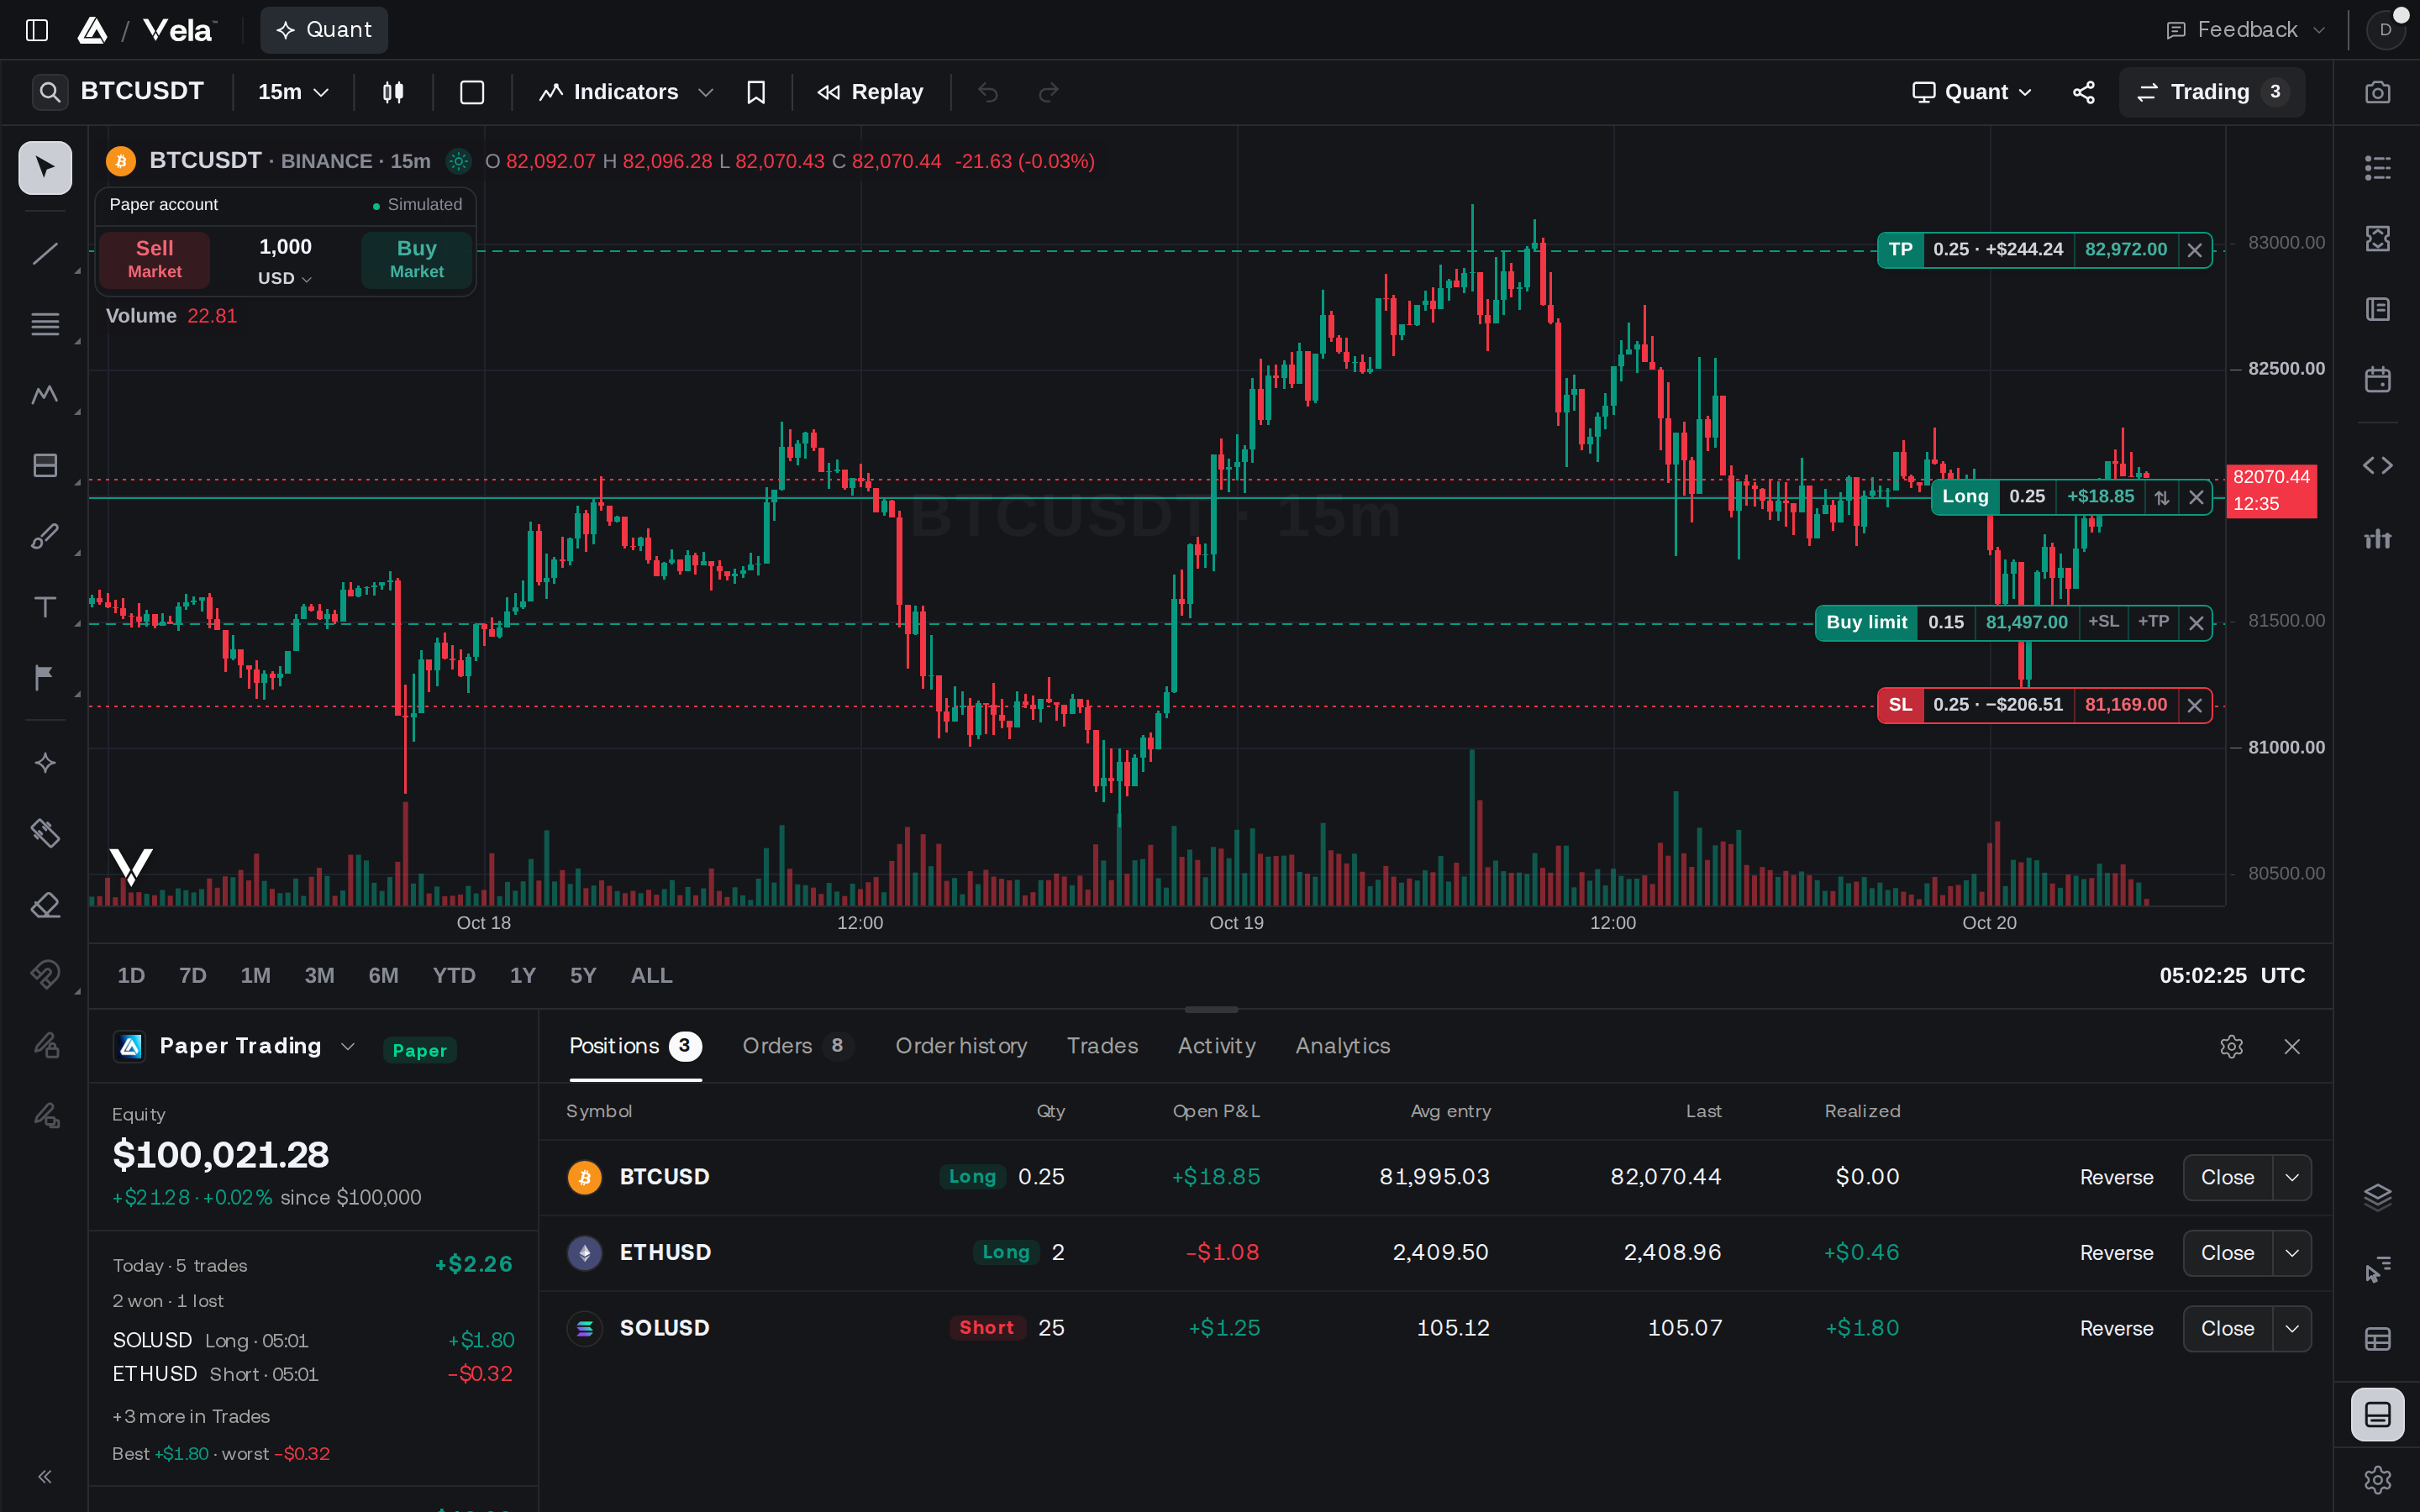Screen dimensions: 2420x1512
Task: Select the brush drawing tool
Action: tap(45, 536)
